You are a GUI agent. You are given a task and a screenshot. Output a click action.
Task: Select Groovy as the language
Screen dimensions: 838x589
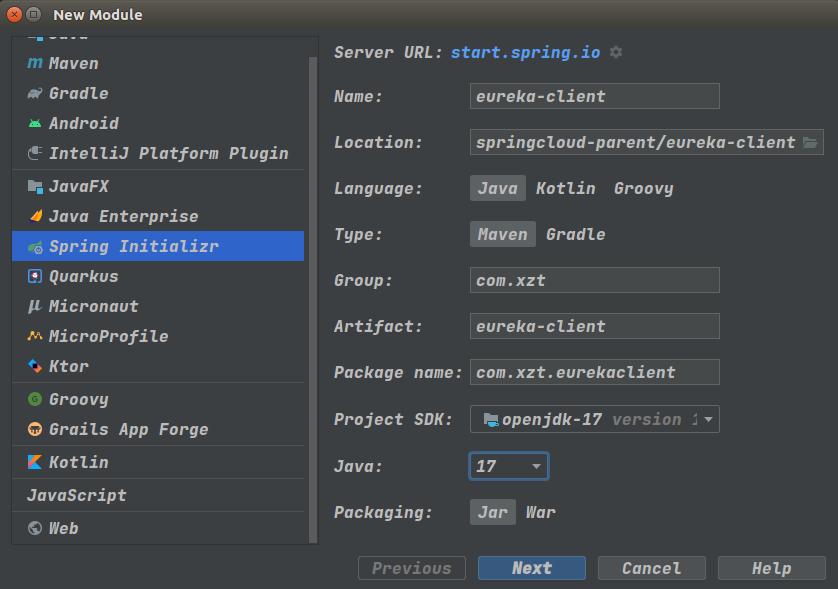click(643, 188)
